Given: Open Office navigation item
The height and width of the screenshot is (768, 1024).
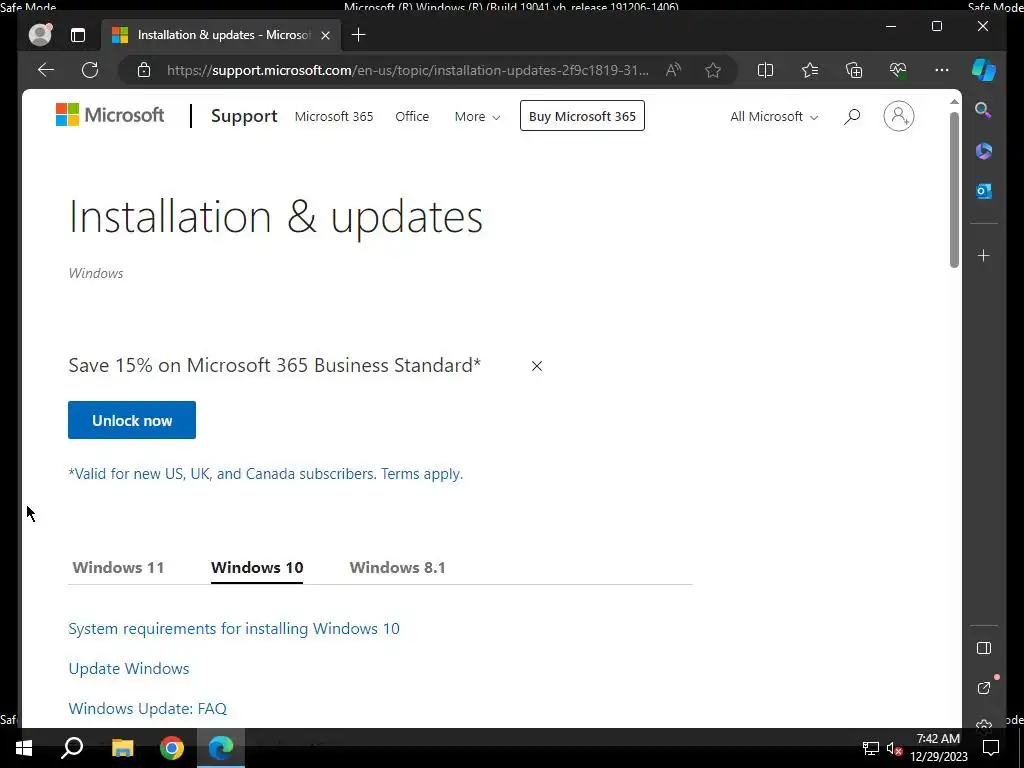Looking at the screenshot, I should [412, 116].
